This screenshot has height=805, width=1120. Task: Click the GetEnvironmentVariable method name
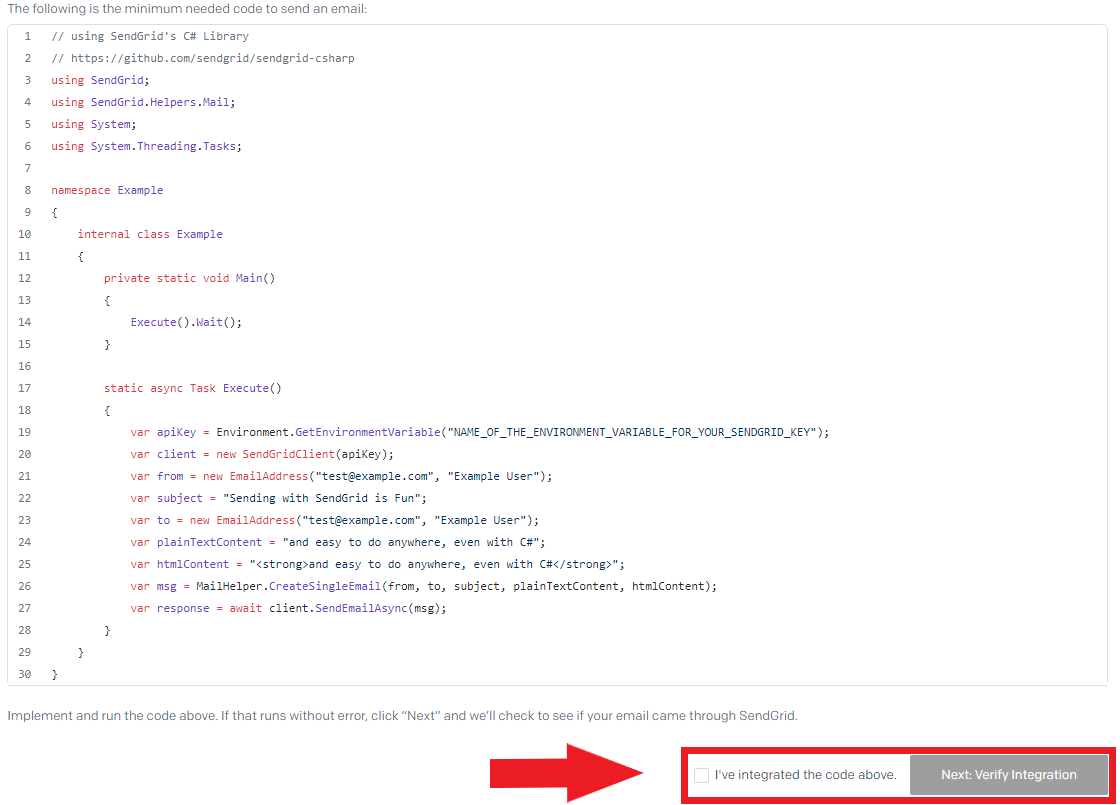(367, 432)
